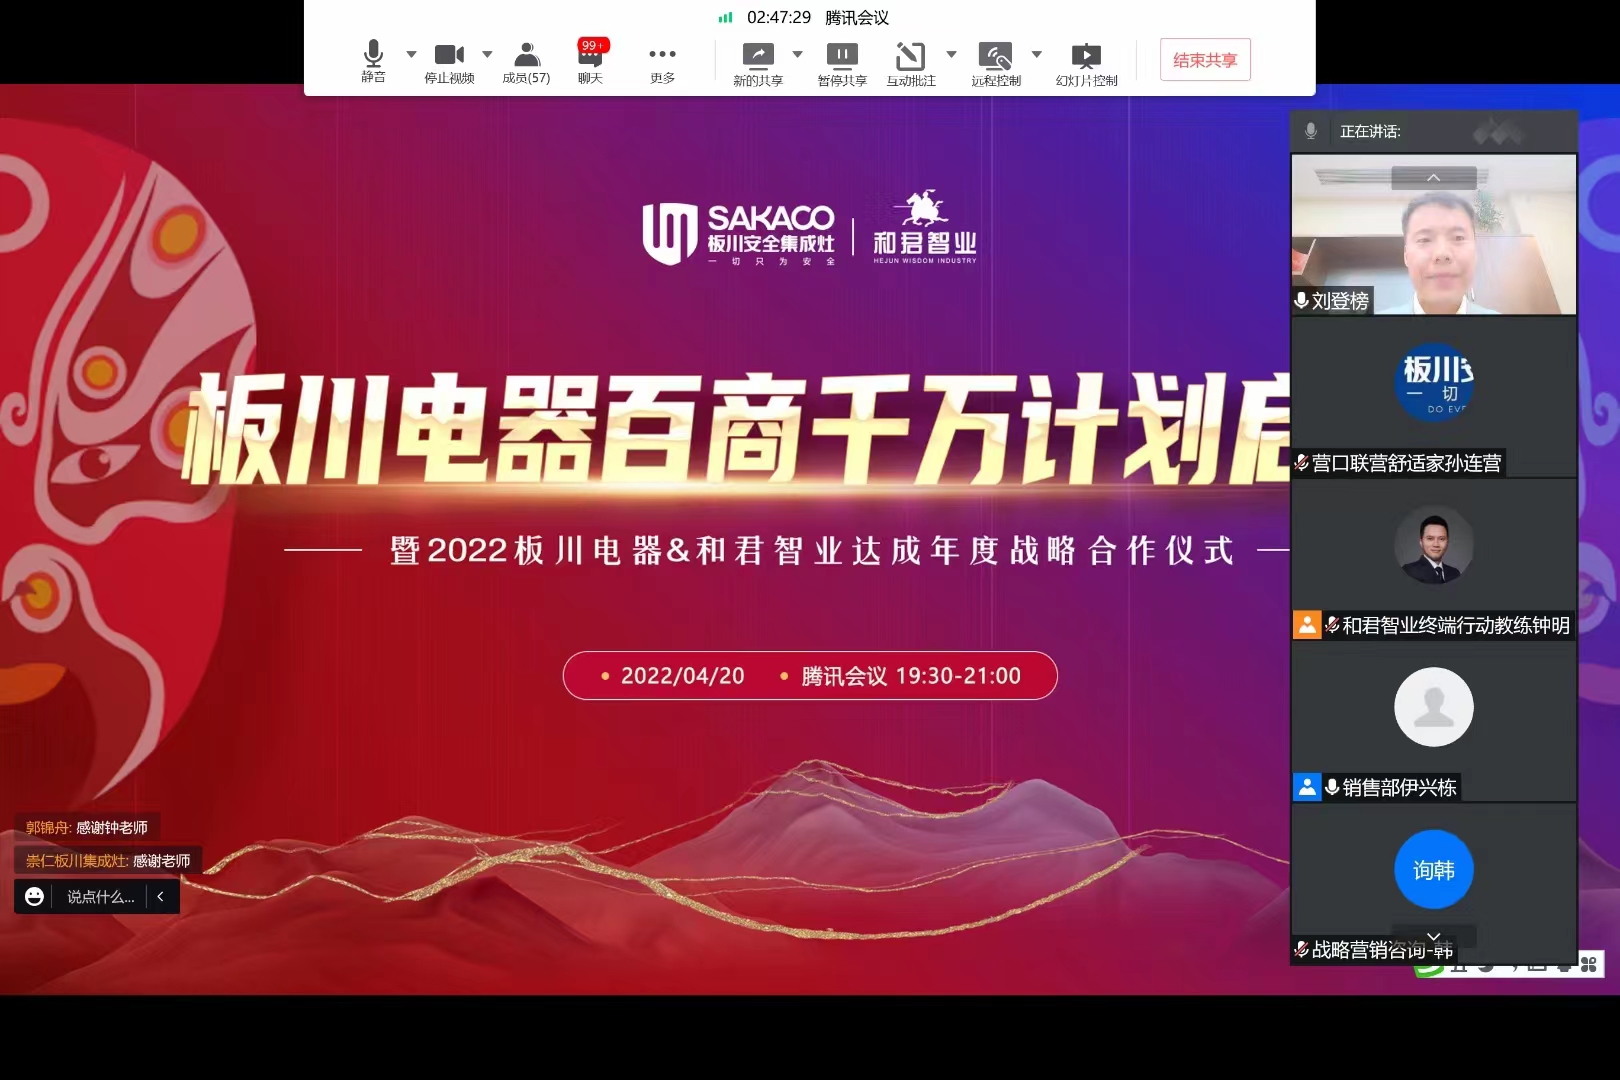
Task: Click the red 结束共享 end sharing button
Action: click(1205, 60)
